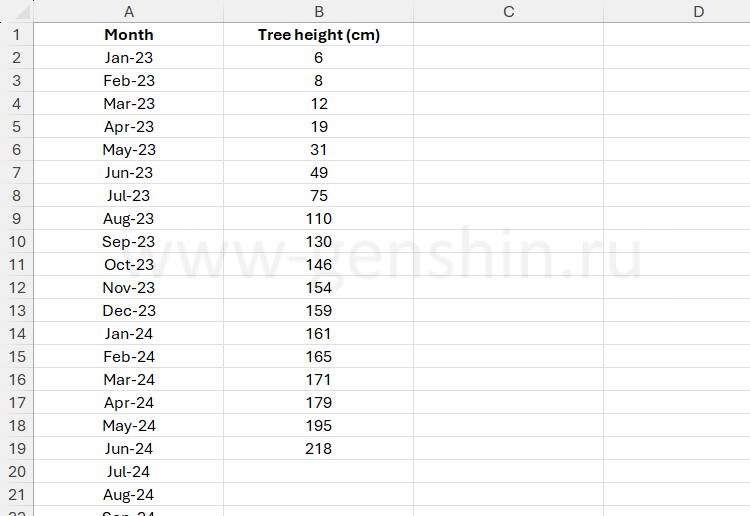Image resolution: width=750 pixels, height=516 pixels.
Task: Select row 19 header
Action: pyautogui.click(x=17, y=449)
